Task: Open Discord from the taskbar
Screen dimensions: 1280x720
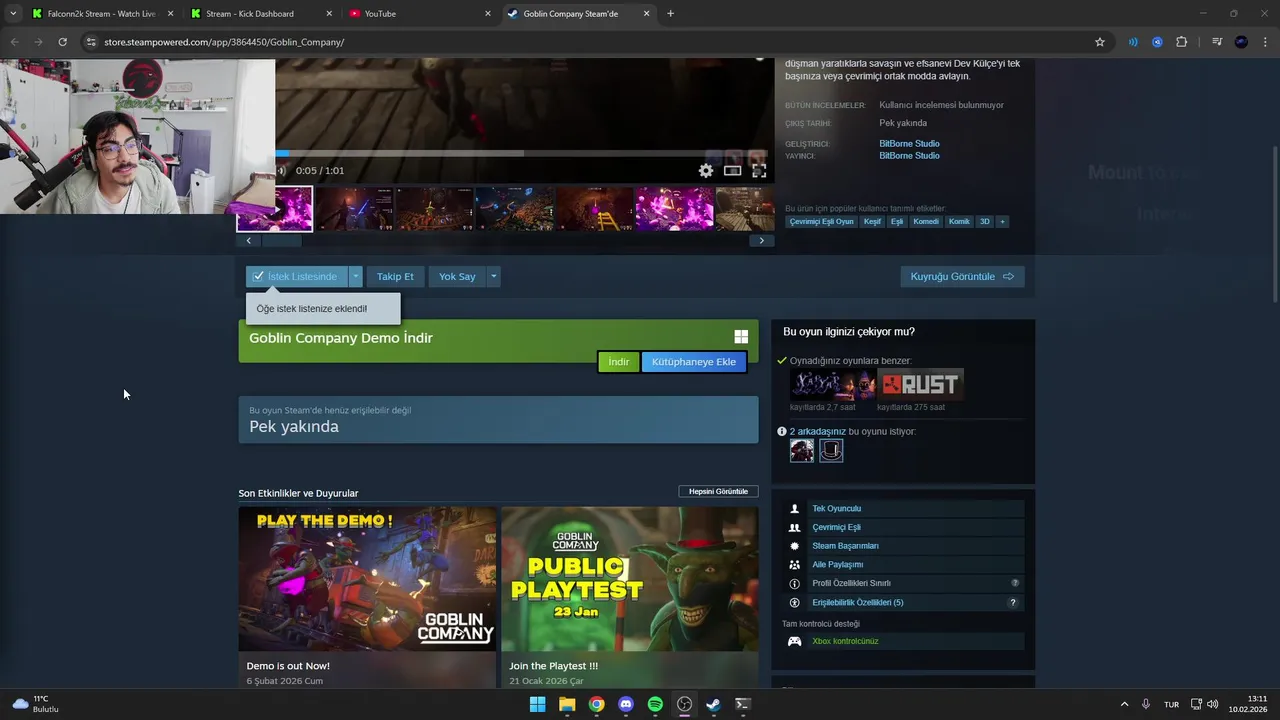Action: 626,704
